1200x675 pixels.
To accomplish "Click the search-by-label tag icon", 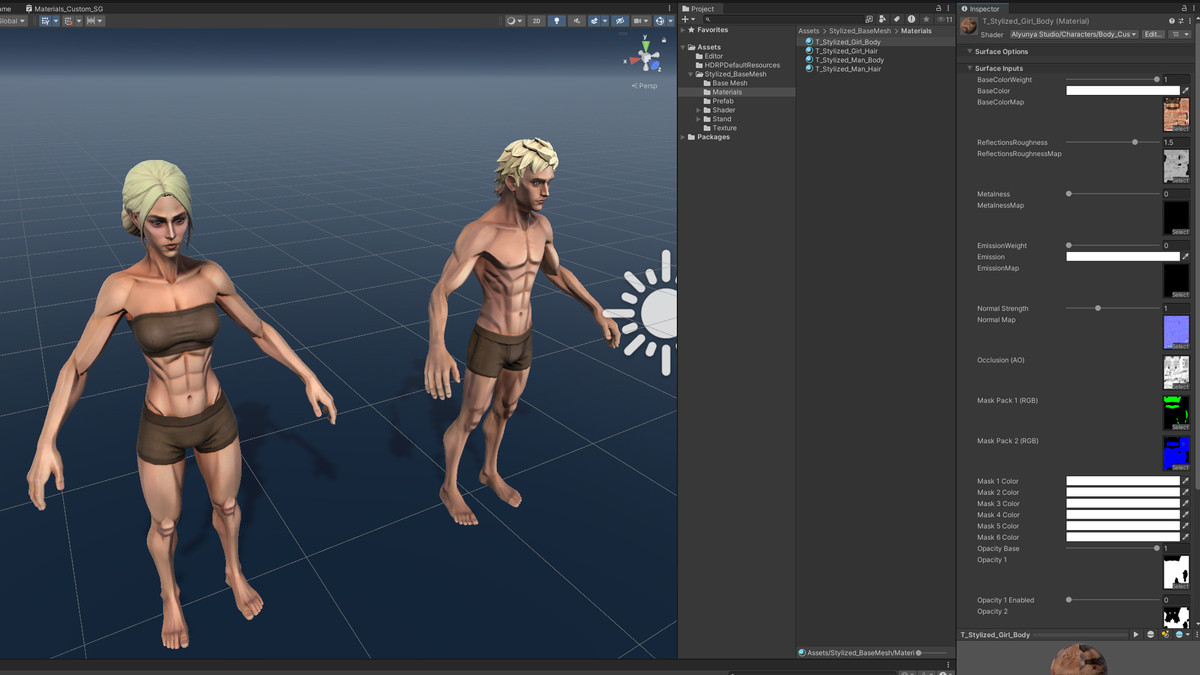I will click(x=897, y=19).
